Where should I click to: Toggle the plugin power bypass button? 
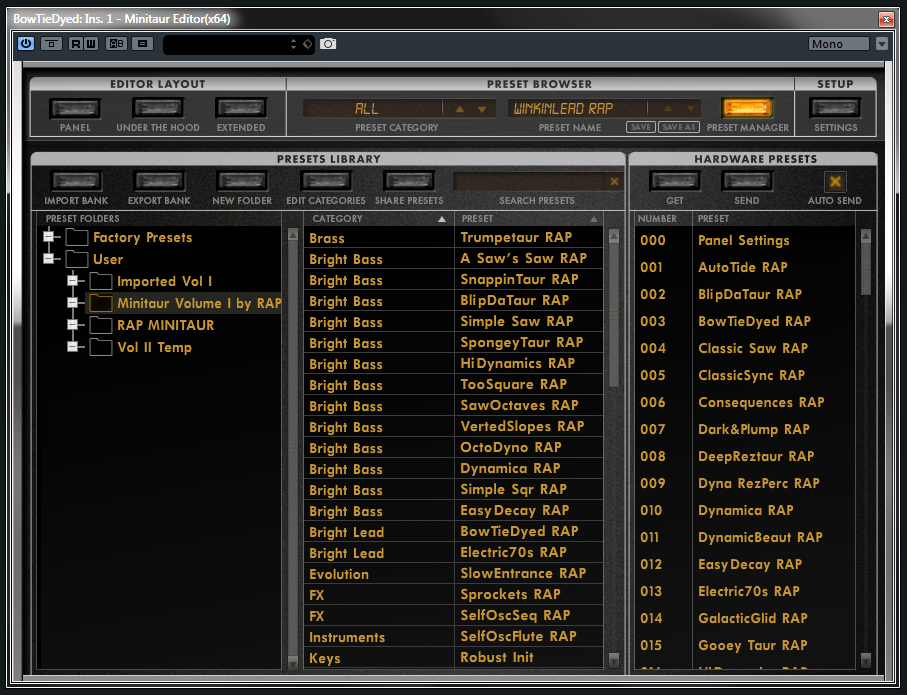tap(26, 43)
